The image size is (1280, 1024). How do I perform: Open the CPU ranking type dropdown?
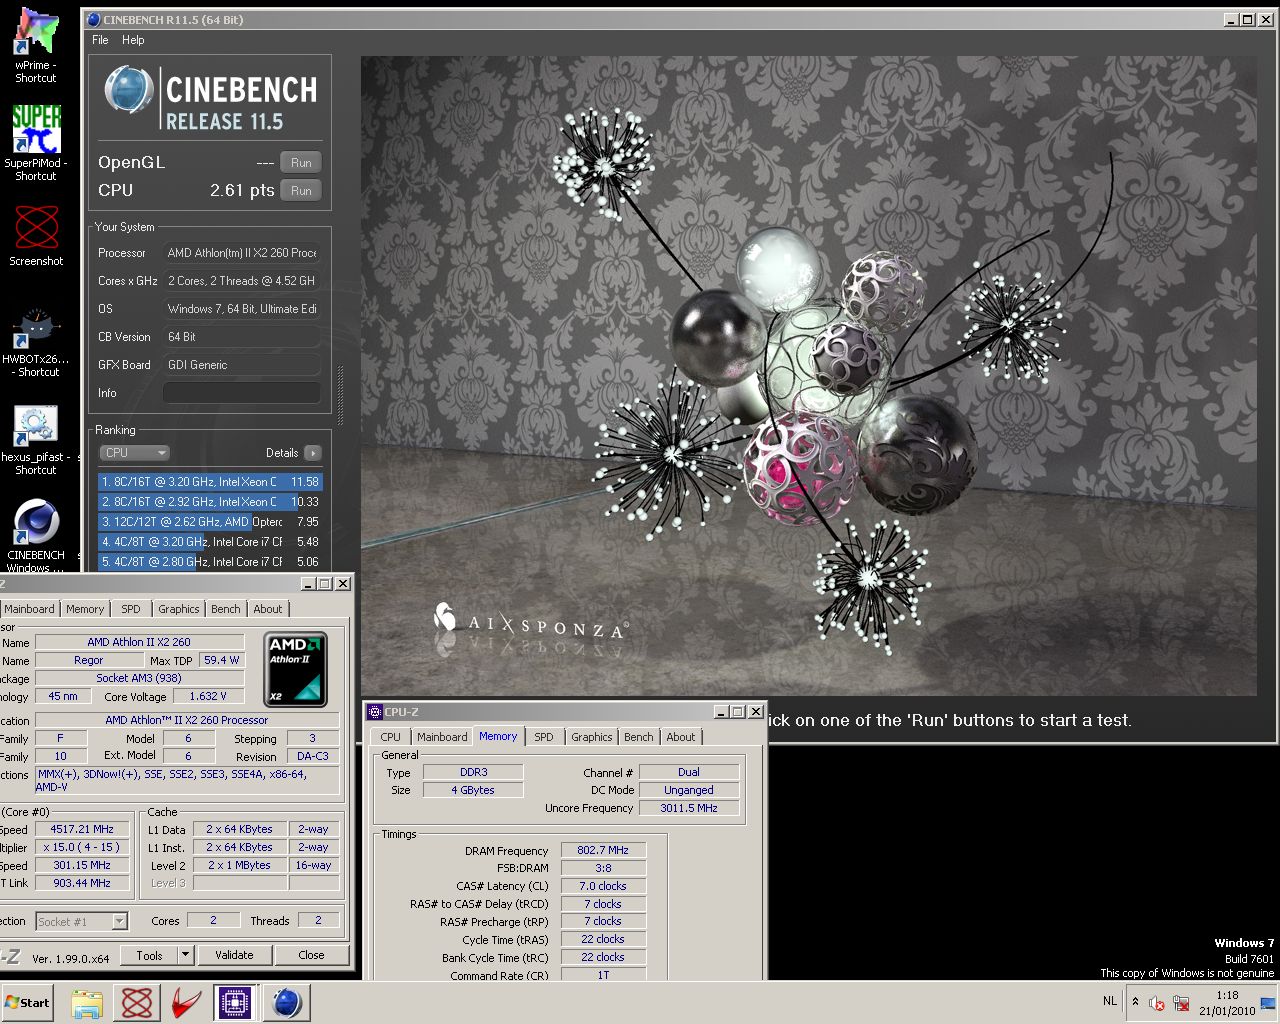135,453
